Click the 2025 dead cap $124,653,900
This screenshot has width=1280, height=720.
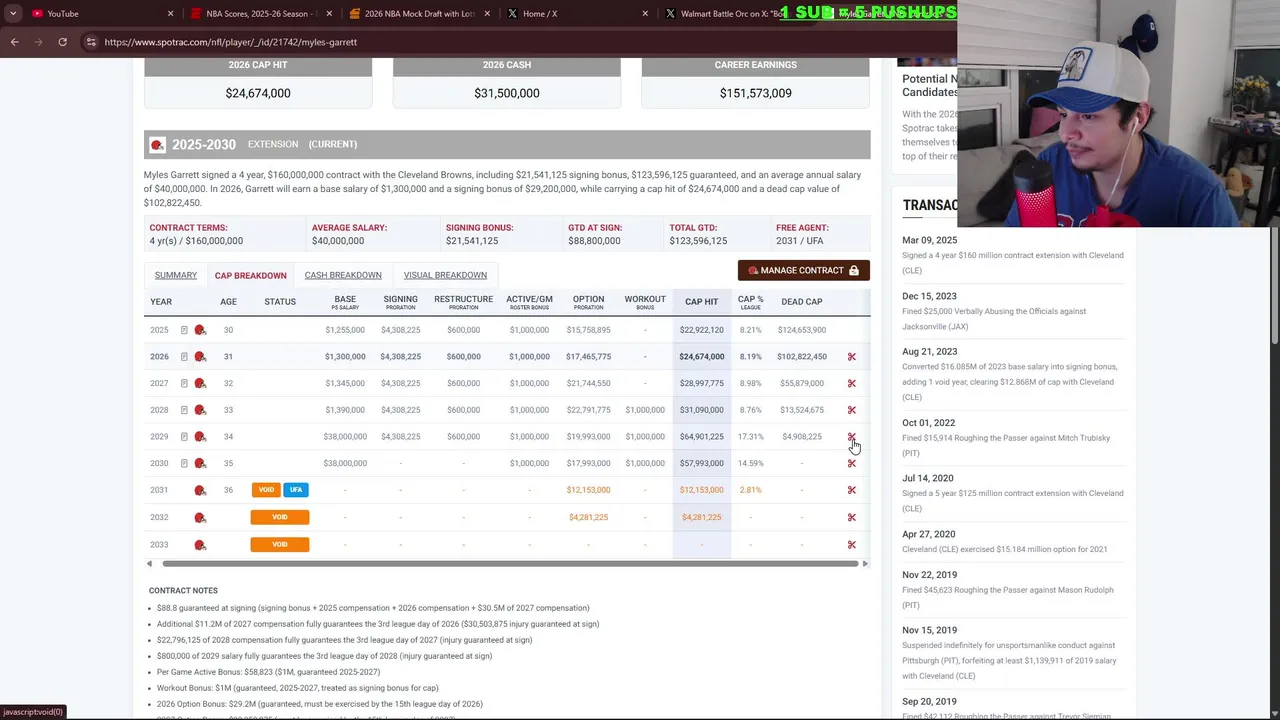802,330
